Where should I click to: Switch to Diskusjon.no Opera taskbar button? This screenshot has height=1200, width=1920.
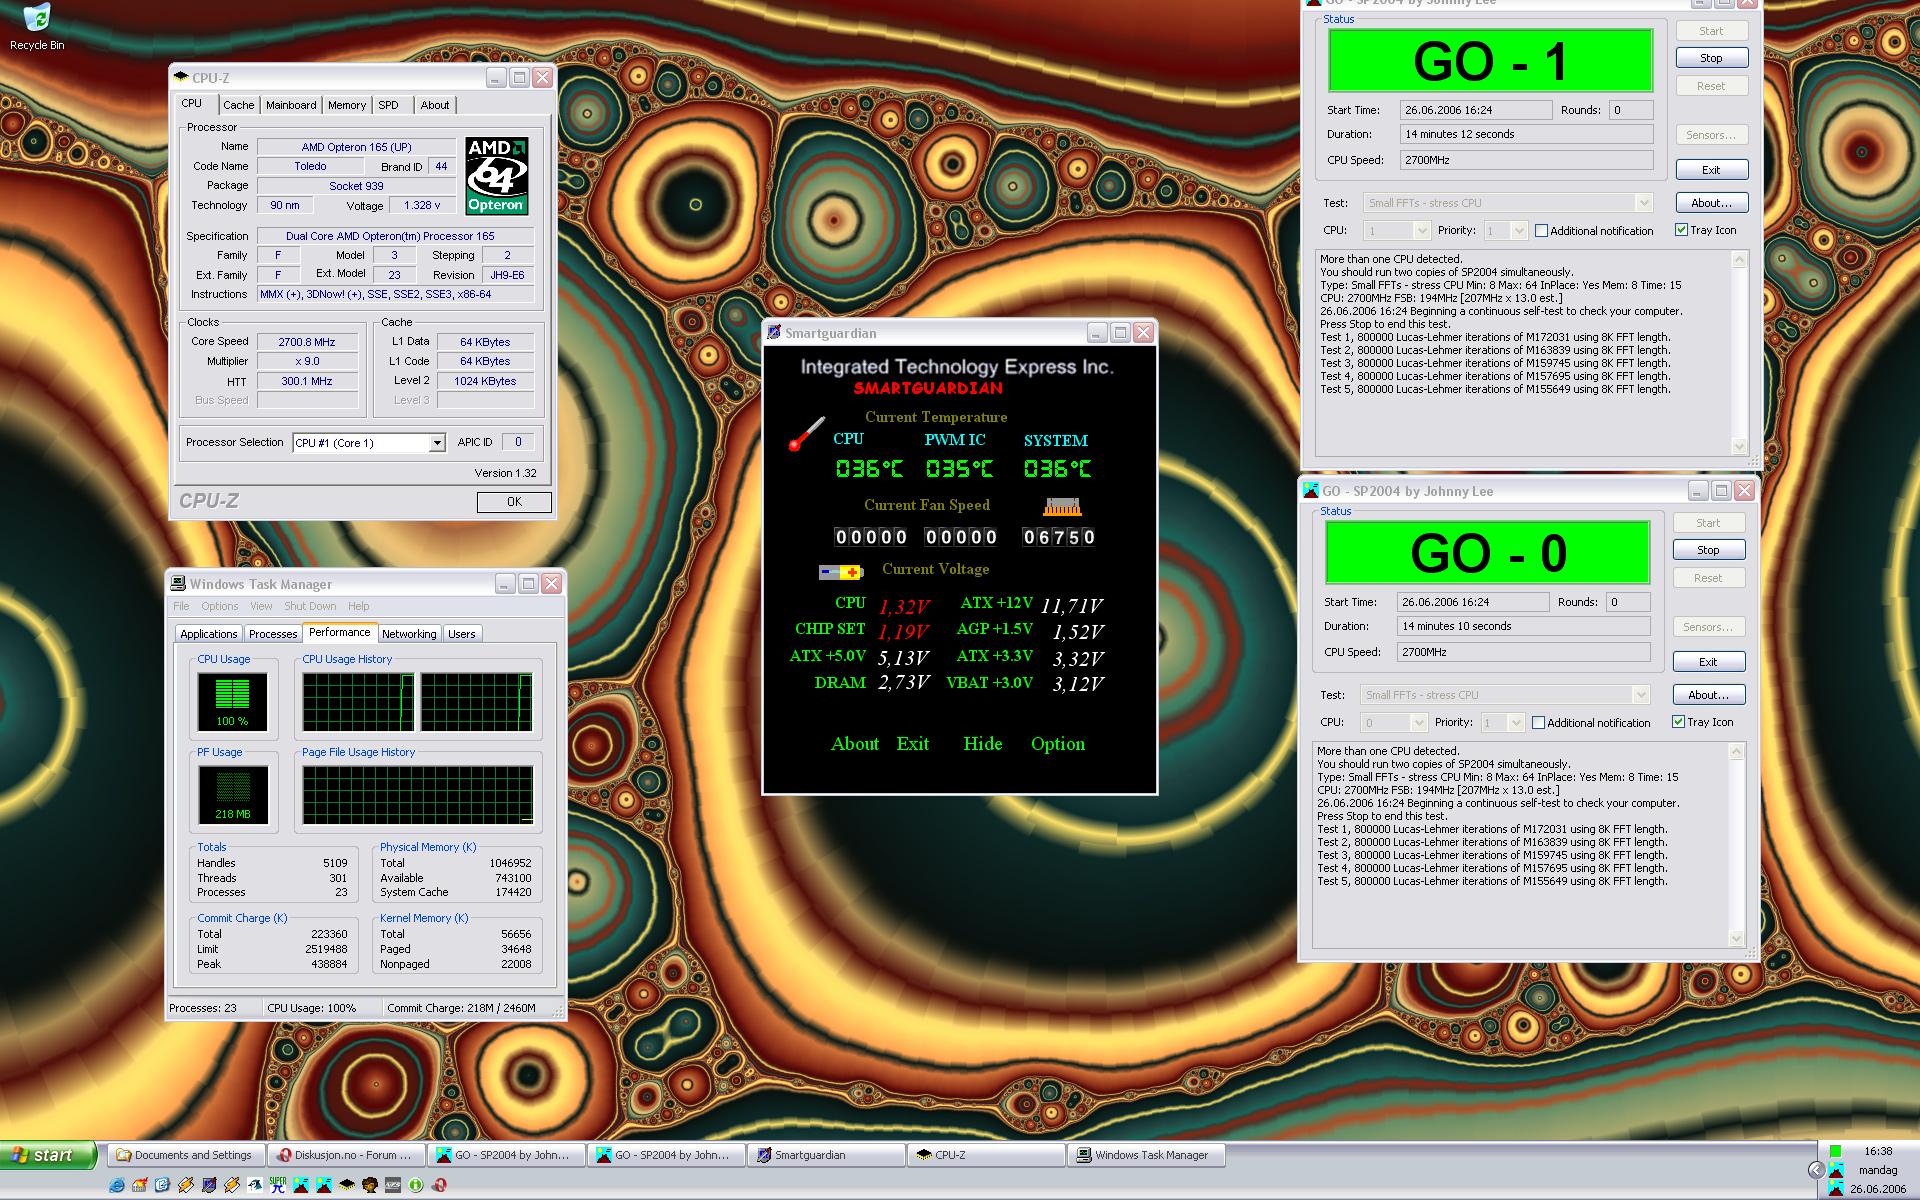pyautogui.click(x=347, y=1155)
